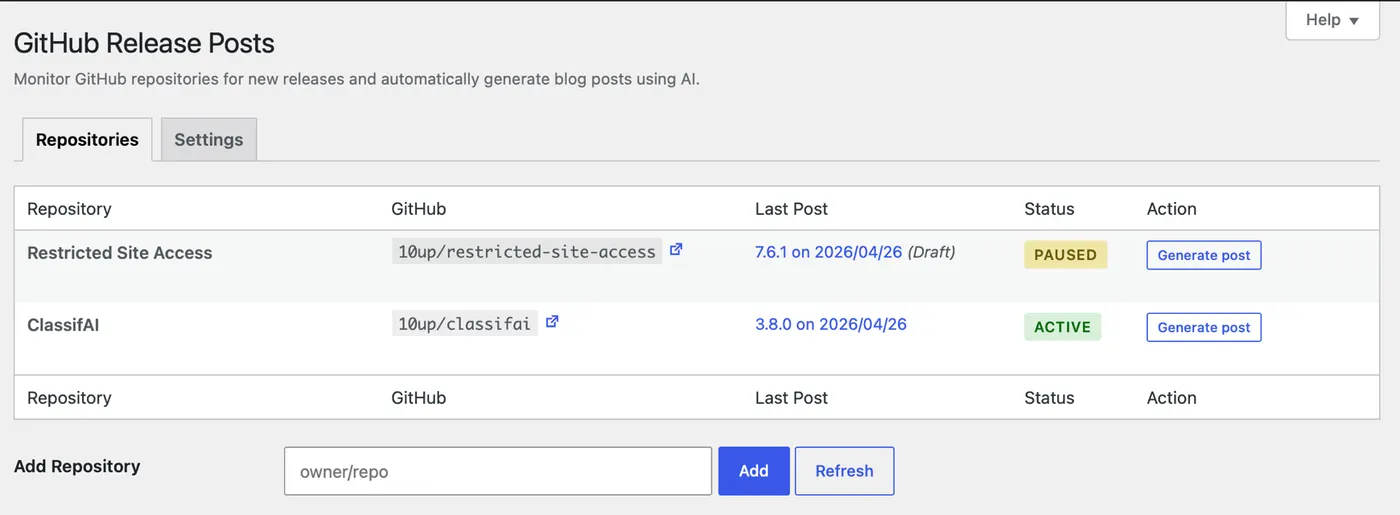Image resolution: width=1400 pixels, height=515 pixels.
Task: Open external link icon for 10up/classifai
Action: pyautogui.click(x=552, y=322)
